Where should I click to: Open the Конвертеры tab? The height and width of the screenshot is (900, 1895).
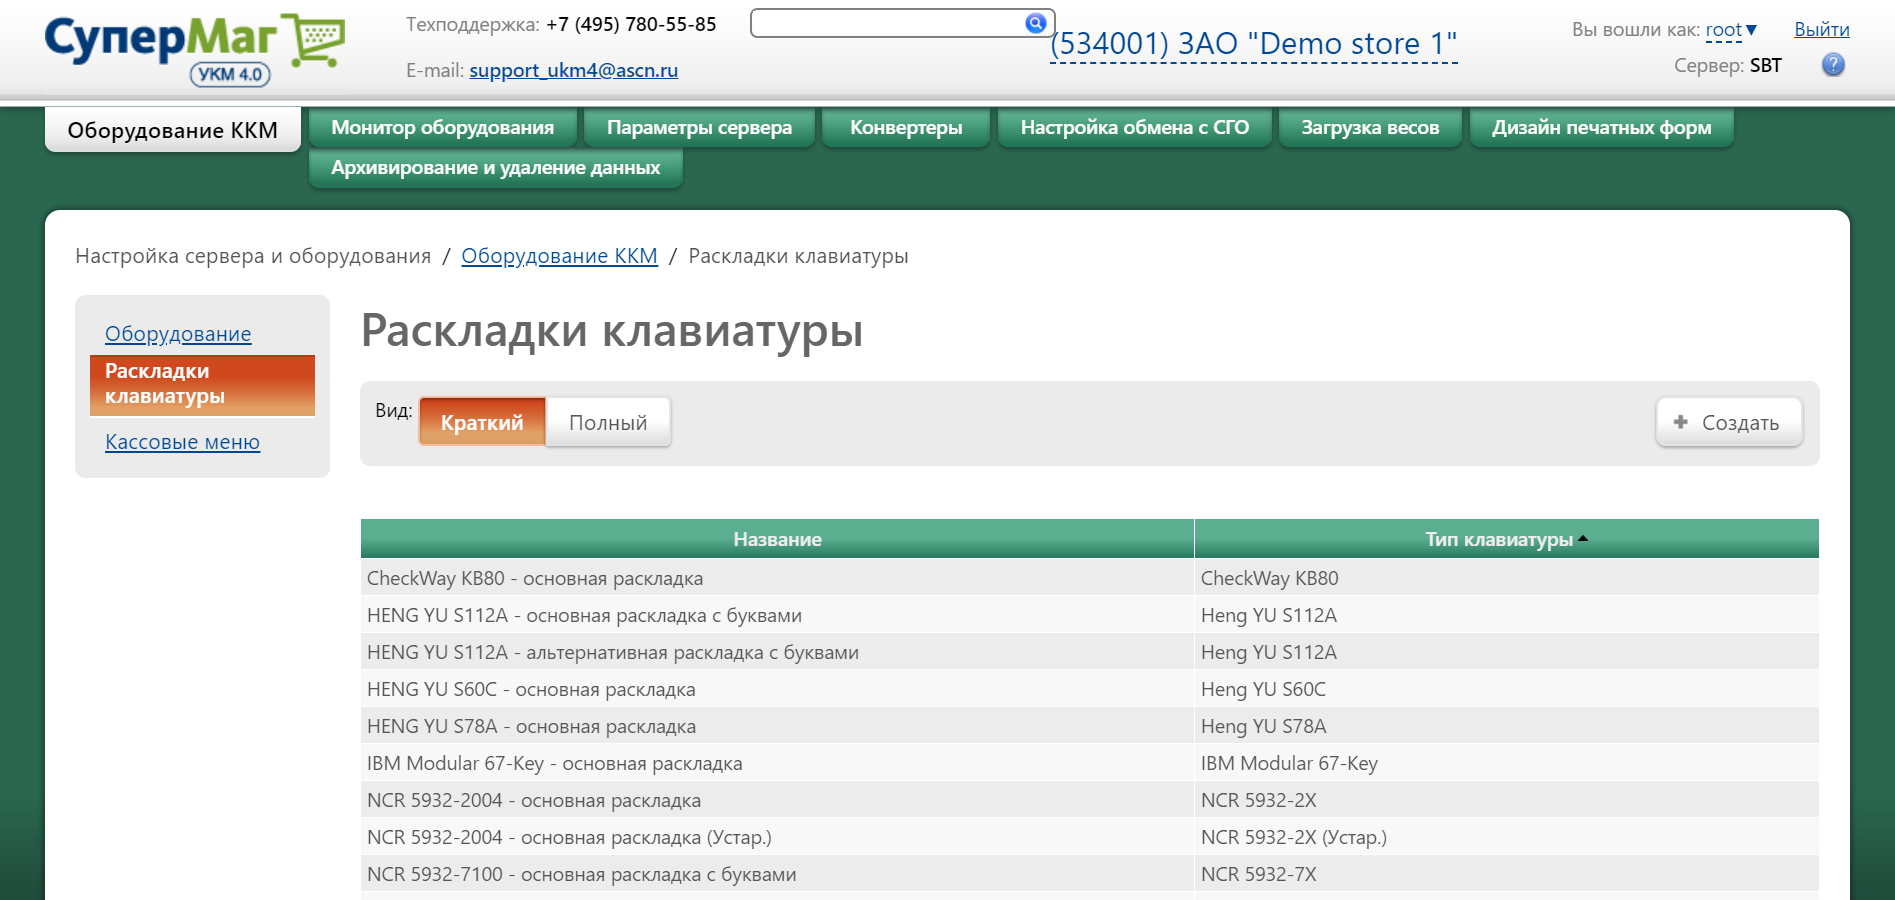[906, 128]
